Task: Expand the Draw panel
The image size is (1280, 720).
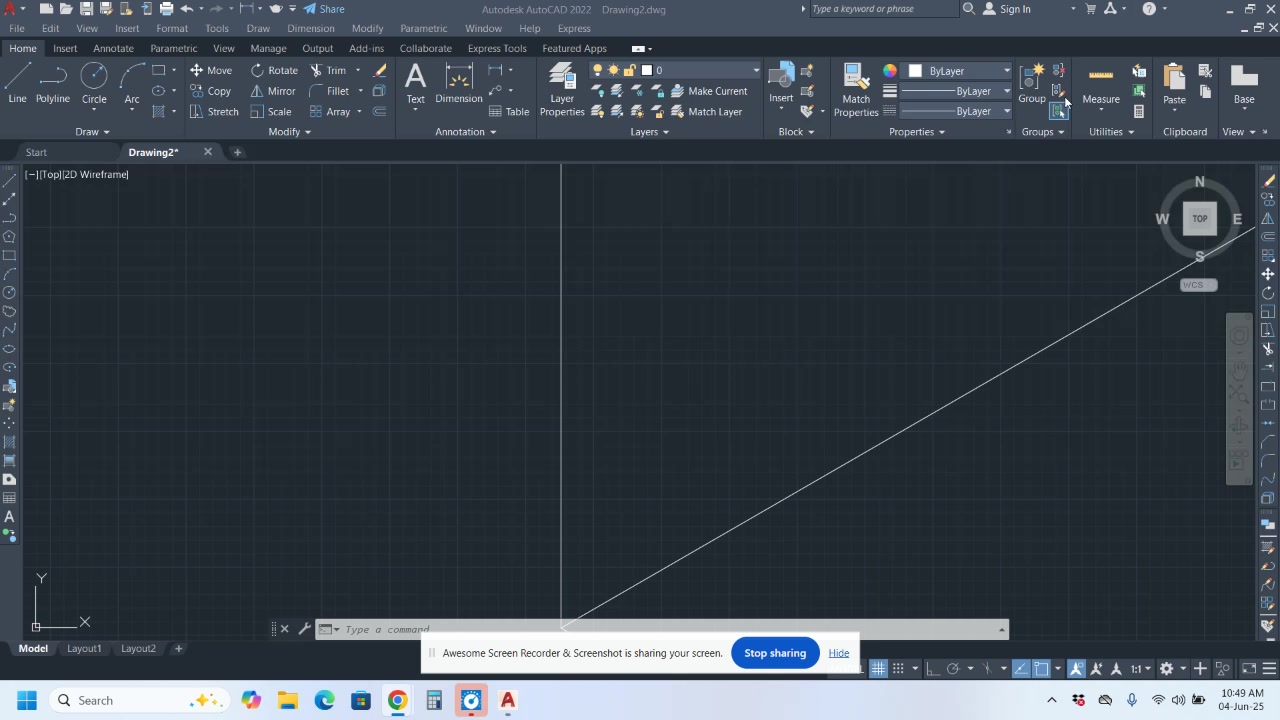Action: click(92, 132)
